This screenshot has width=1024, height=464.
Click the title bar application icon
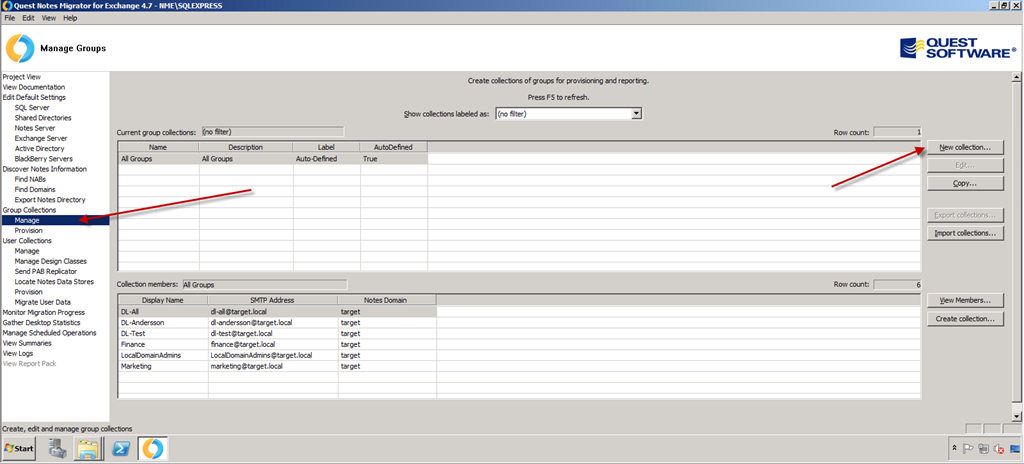pos(7,5)
